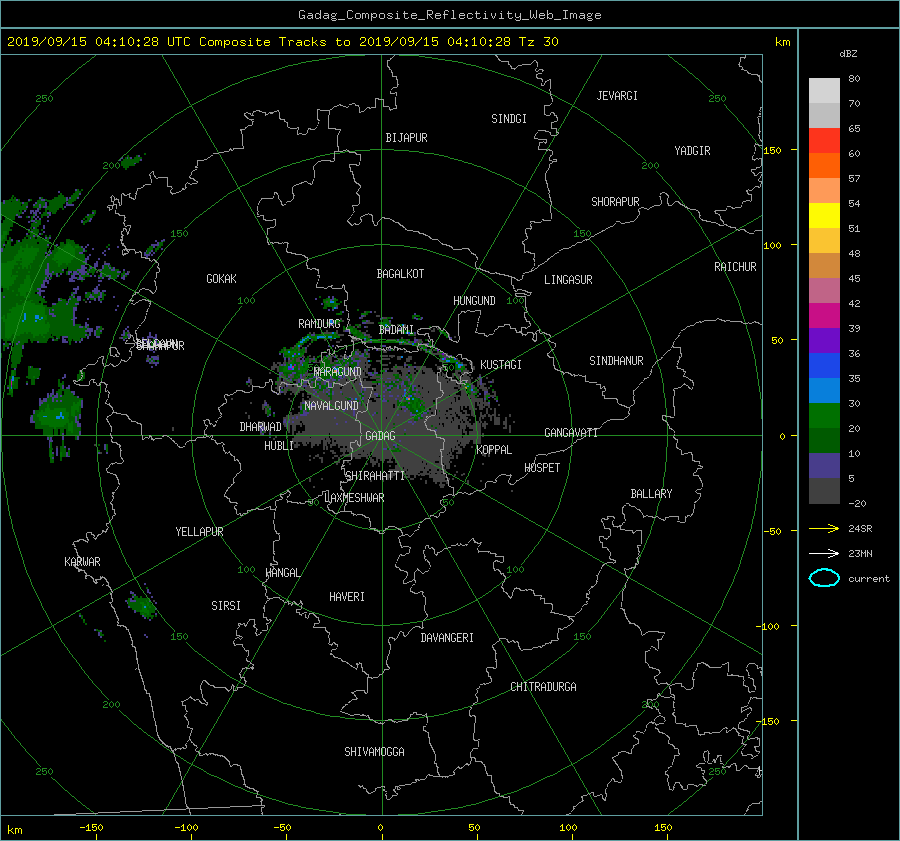900x841 pixels.
Task: Select the HUNGUND label
Action: tap(474, 301)
